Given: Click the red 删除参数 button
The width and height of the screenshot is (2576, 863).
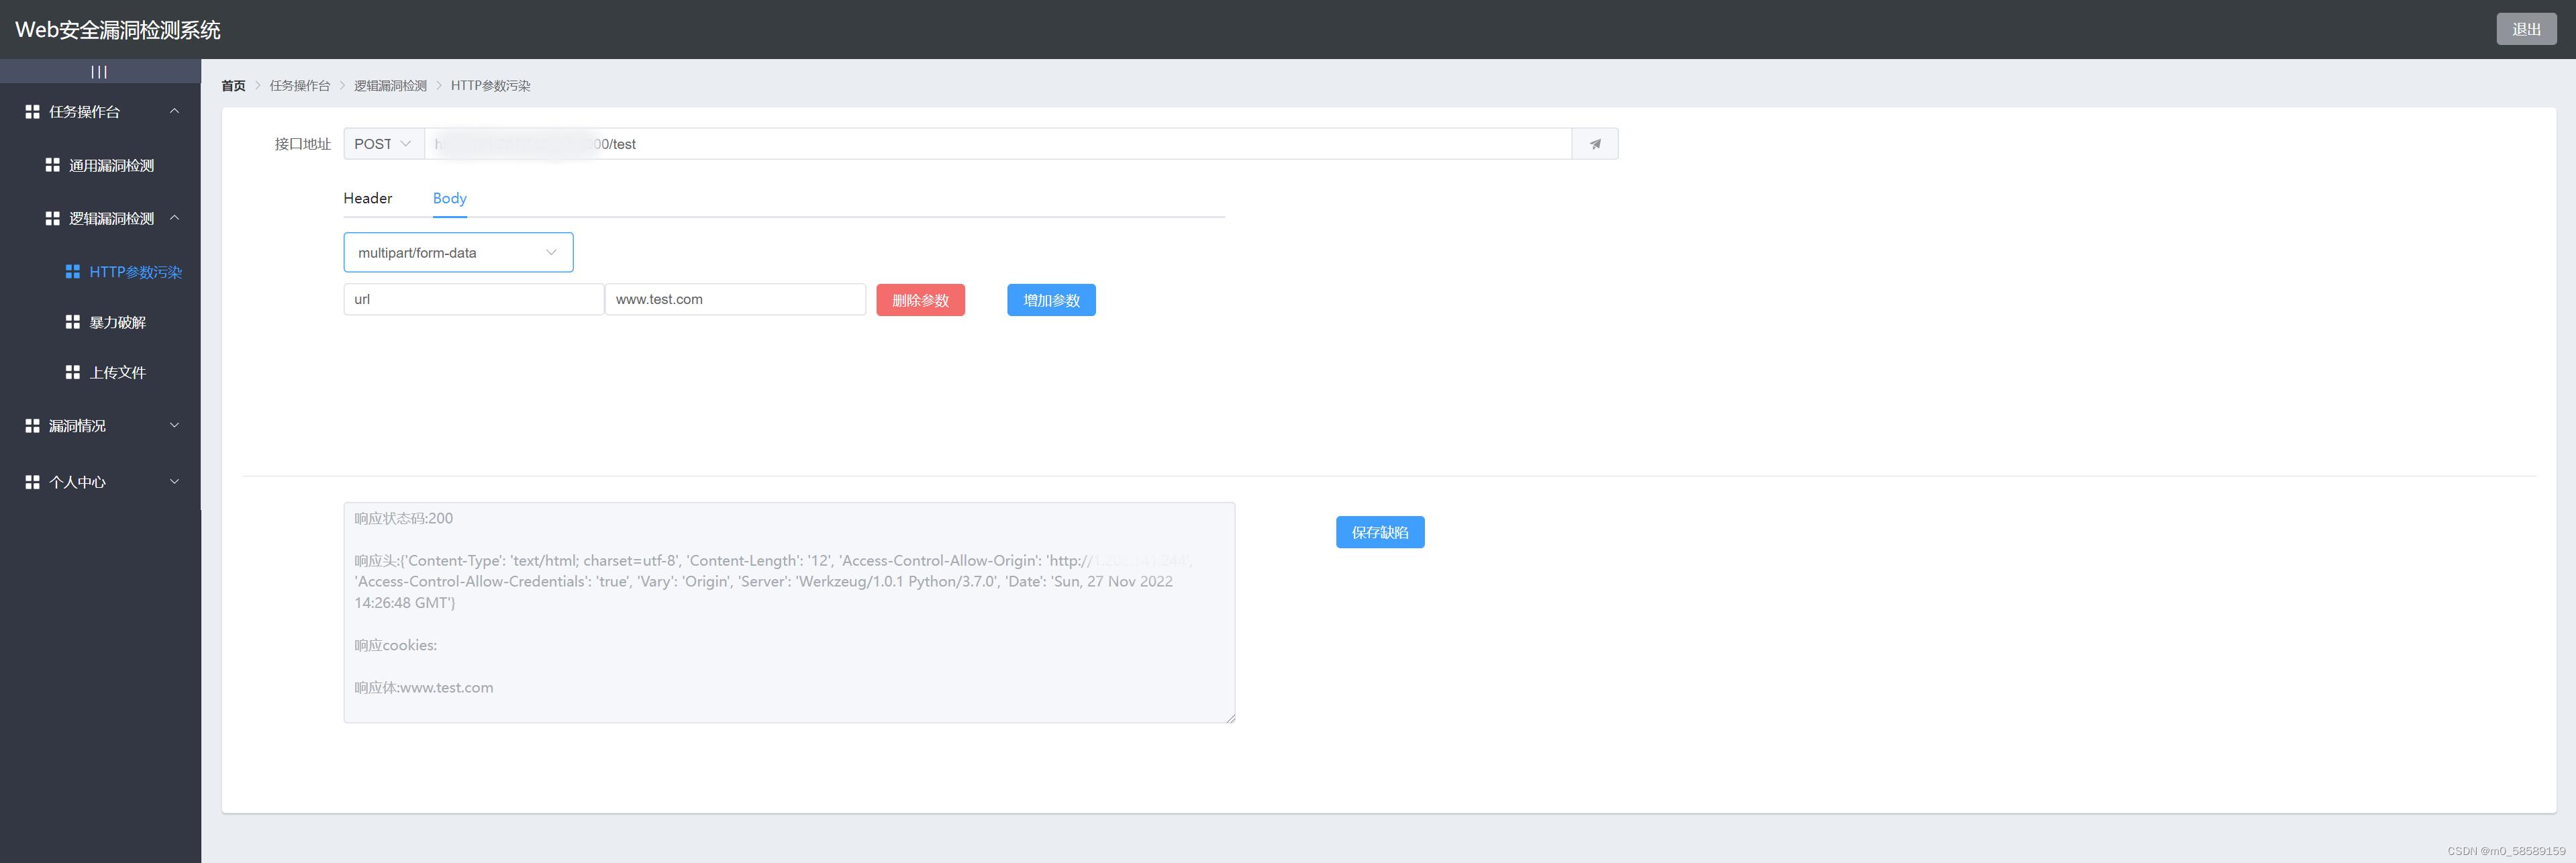Looking at the screenshot, I should click(920, 300).
